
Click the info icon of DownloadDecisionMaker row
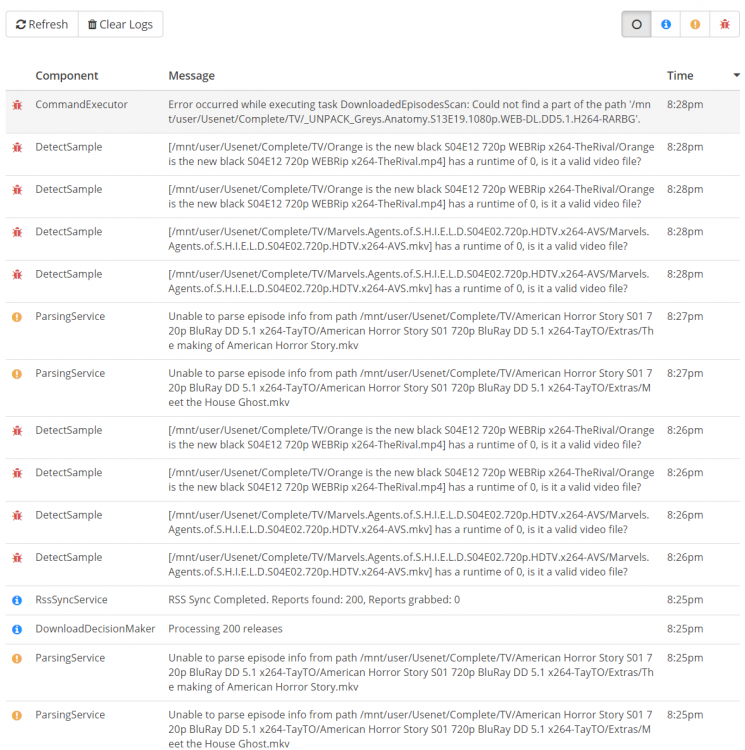[x=17, y=629]
